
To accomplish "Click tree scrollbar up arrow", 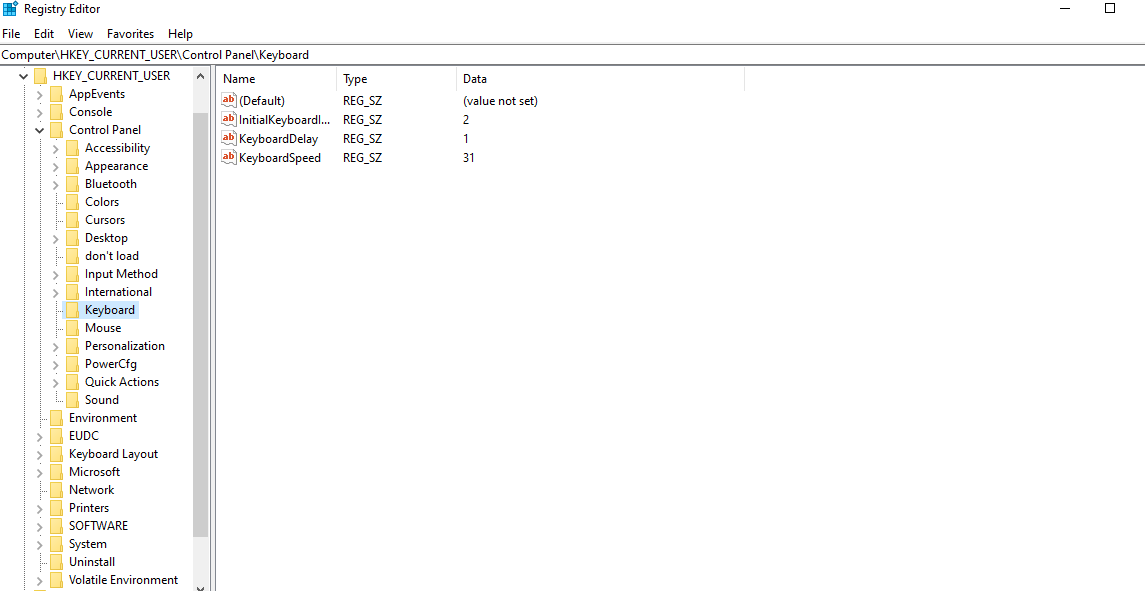I will coord(201,75).
